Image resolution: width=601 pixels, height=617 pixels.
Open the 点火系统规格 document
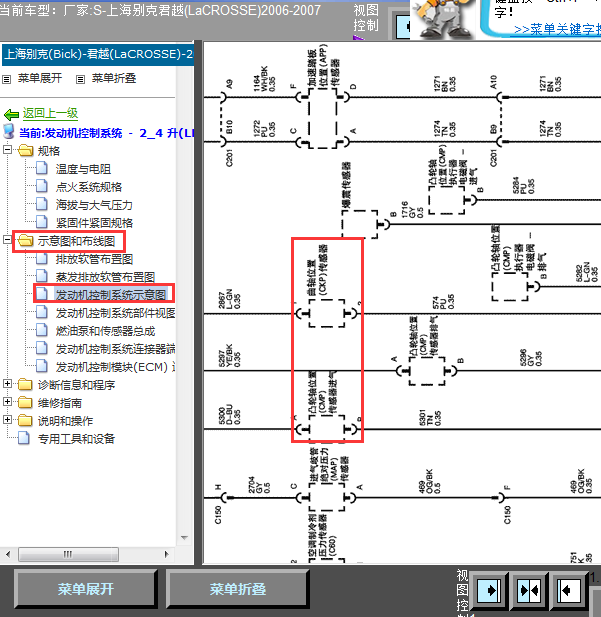89,187
